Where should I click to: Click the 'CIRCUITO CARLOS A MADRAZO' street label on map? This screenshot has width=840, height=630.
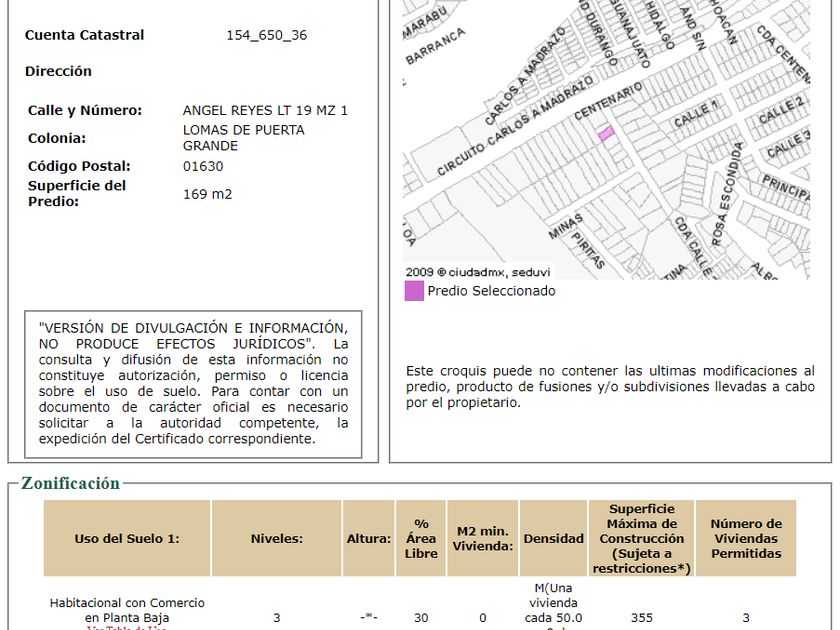pos(515,126)
